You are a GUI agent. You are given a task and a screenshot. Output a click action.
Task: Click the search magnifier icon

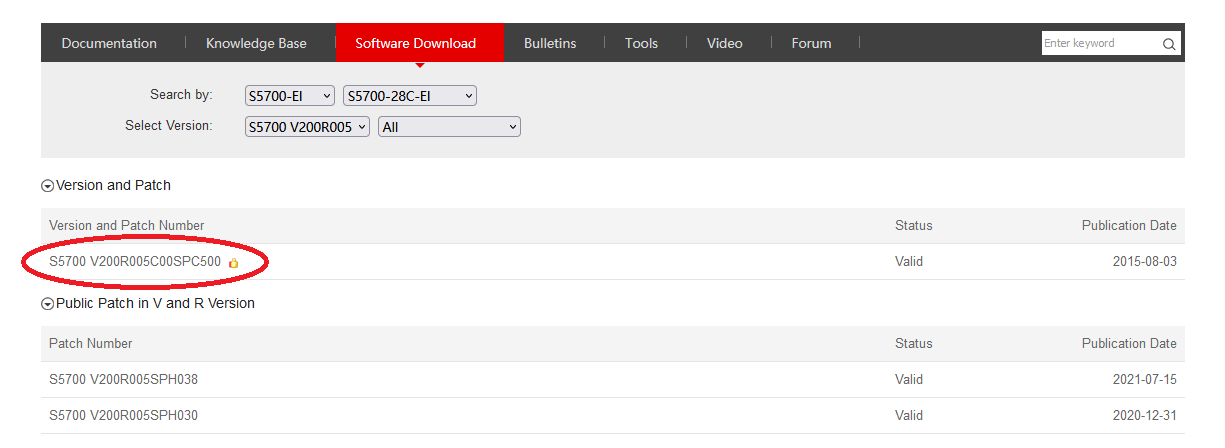pyautogui.click(x=1168, y=44)
